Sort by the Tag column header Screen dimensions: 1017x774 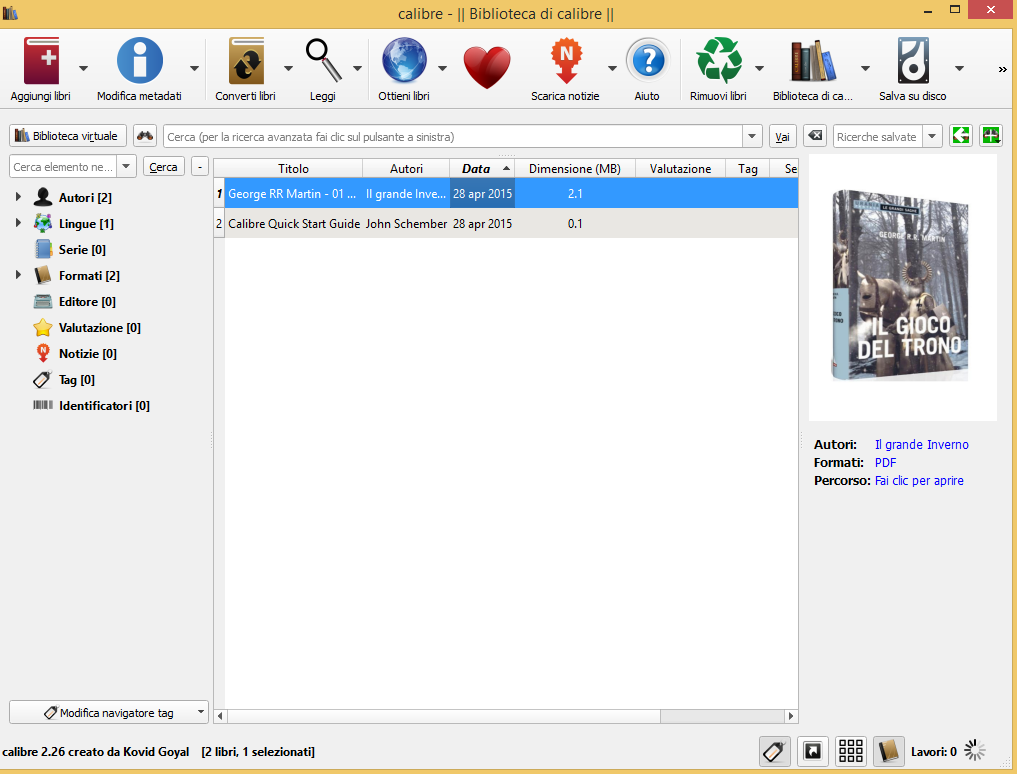pos(747,168)
